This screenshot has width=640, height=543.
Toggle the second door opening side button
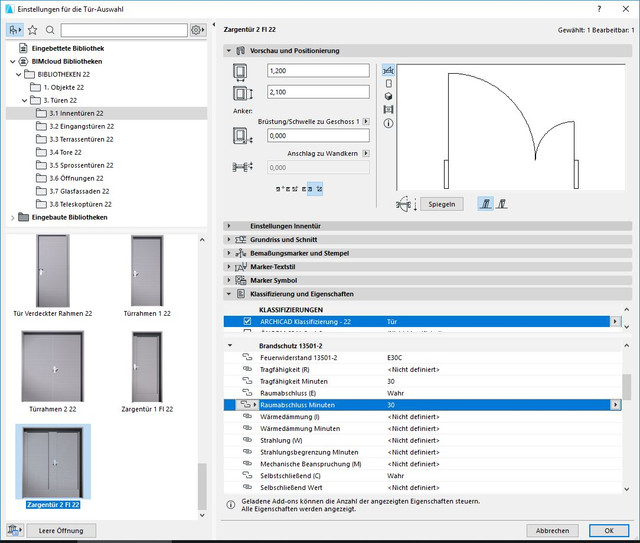[502, 204]
